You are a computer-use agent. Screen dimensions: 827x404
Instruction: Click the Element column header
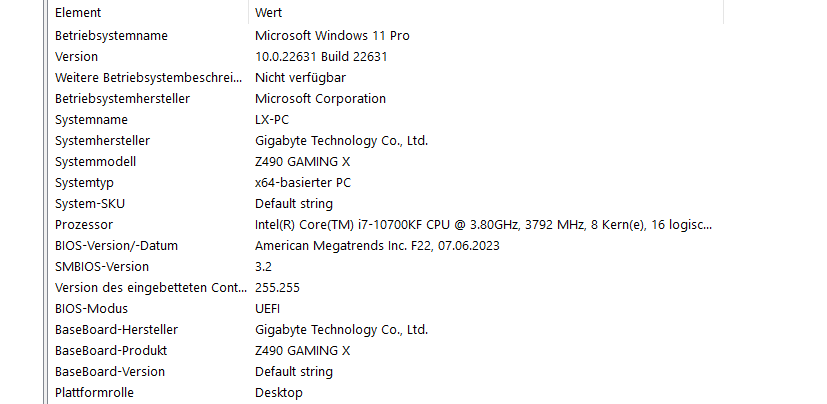click(148, 12)
